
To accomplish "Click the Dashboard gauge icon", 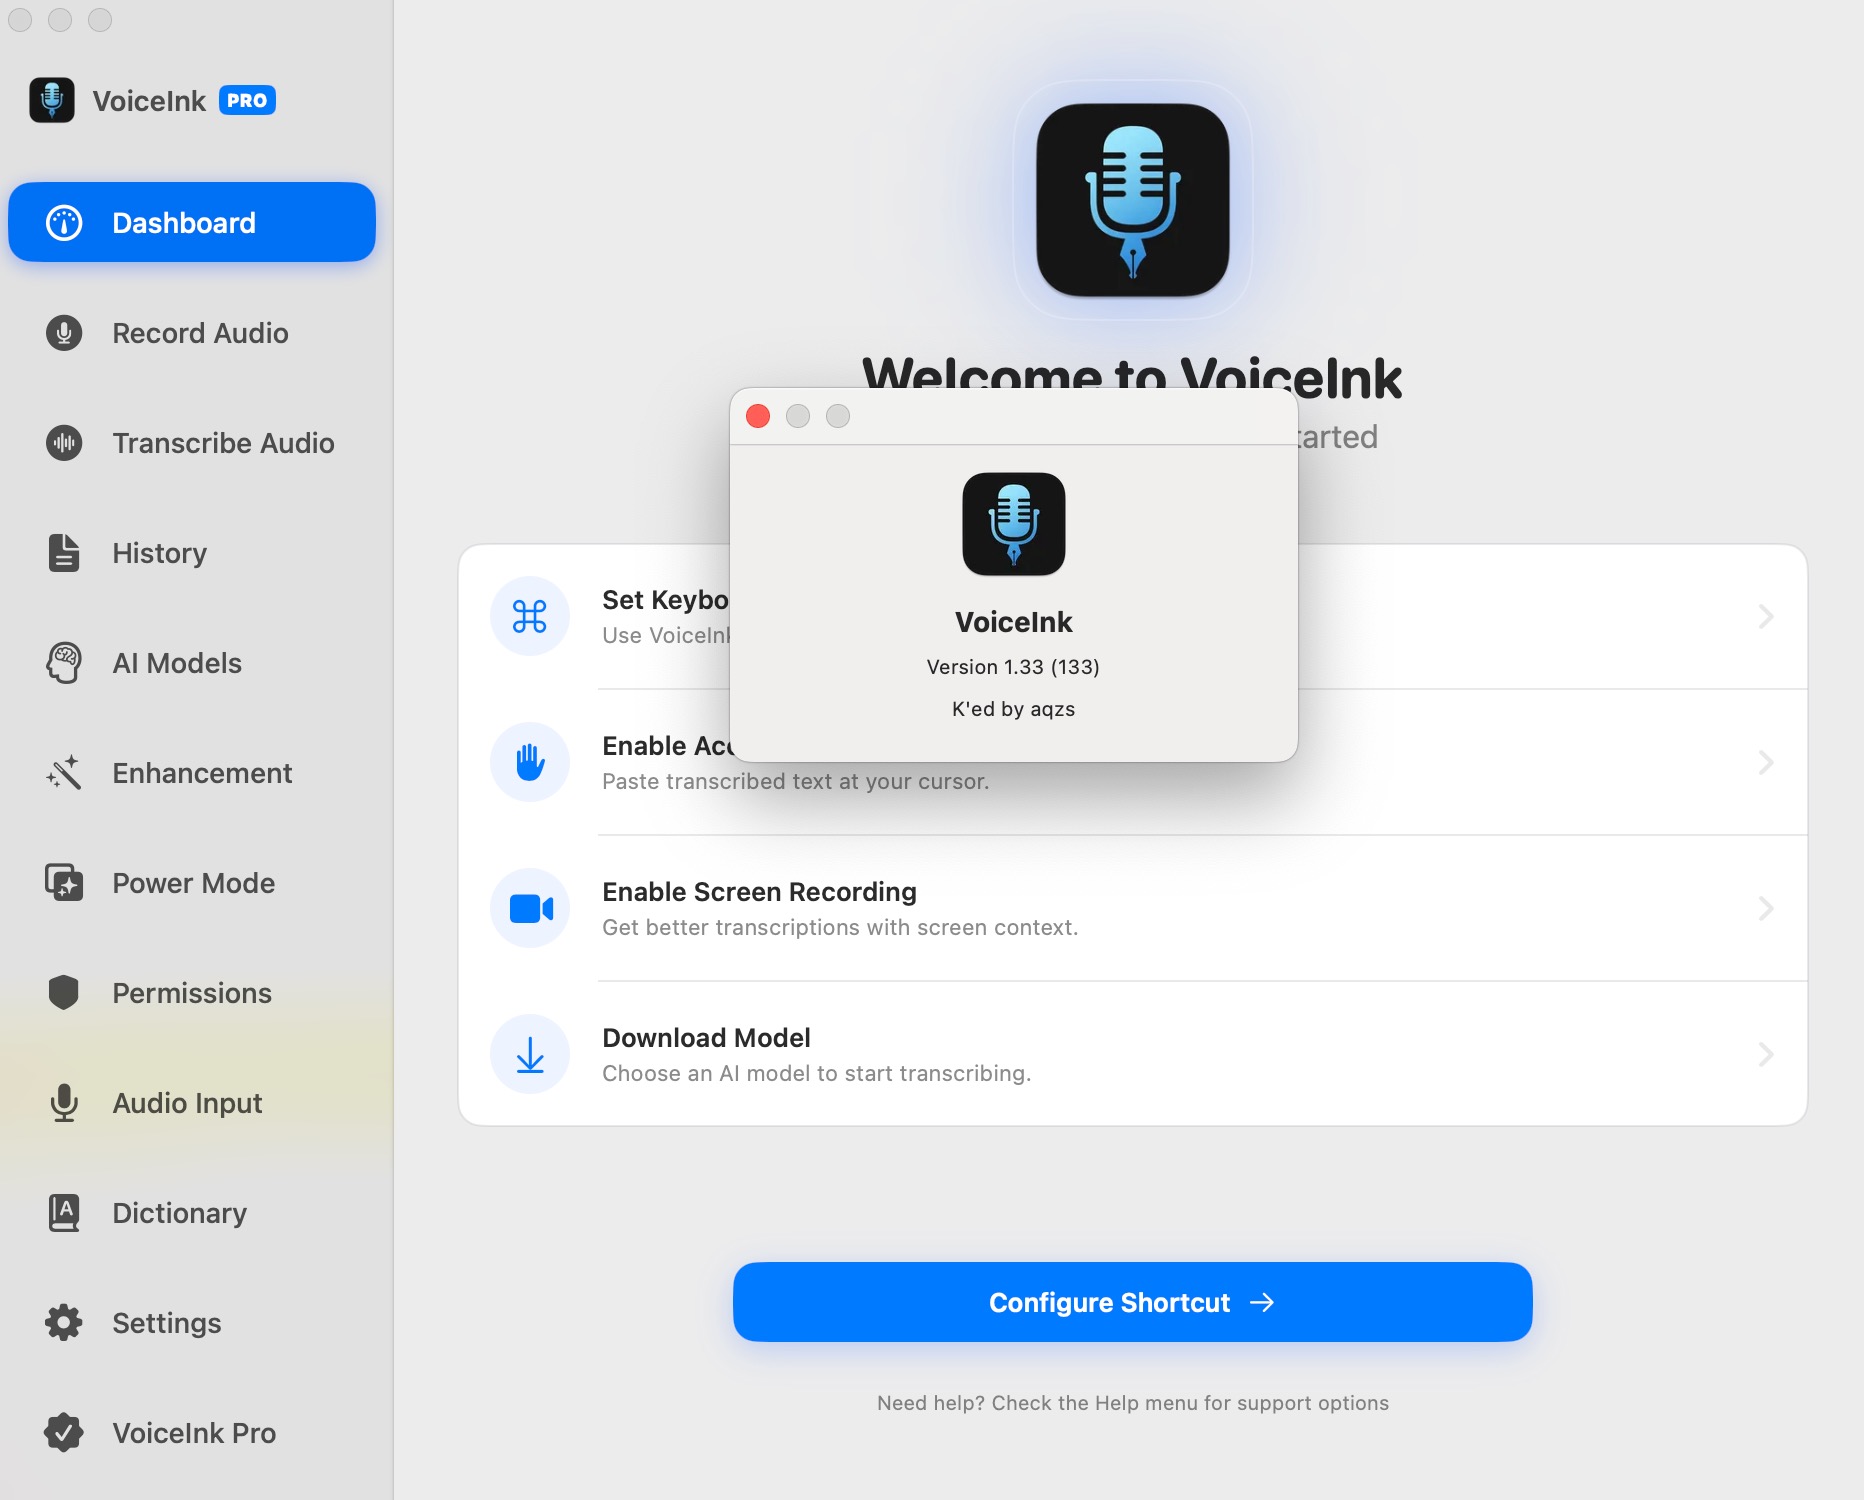I will click(64, 222).
